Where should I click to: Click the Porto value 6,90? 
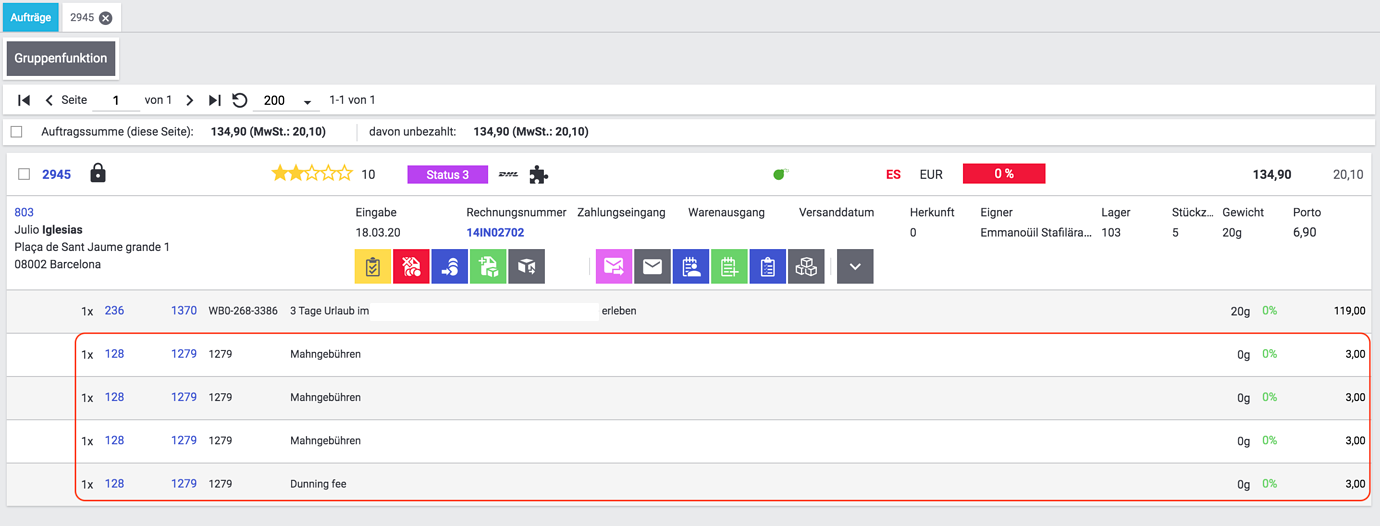[x=1304, y=232]
